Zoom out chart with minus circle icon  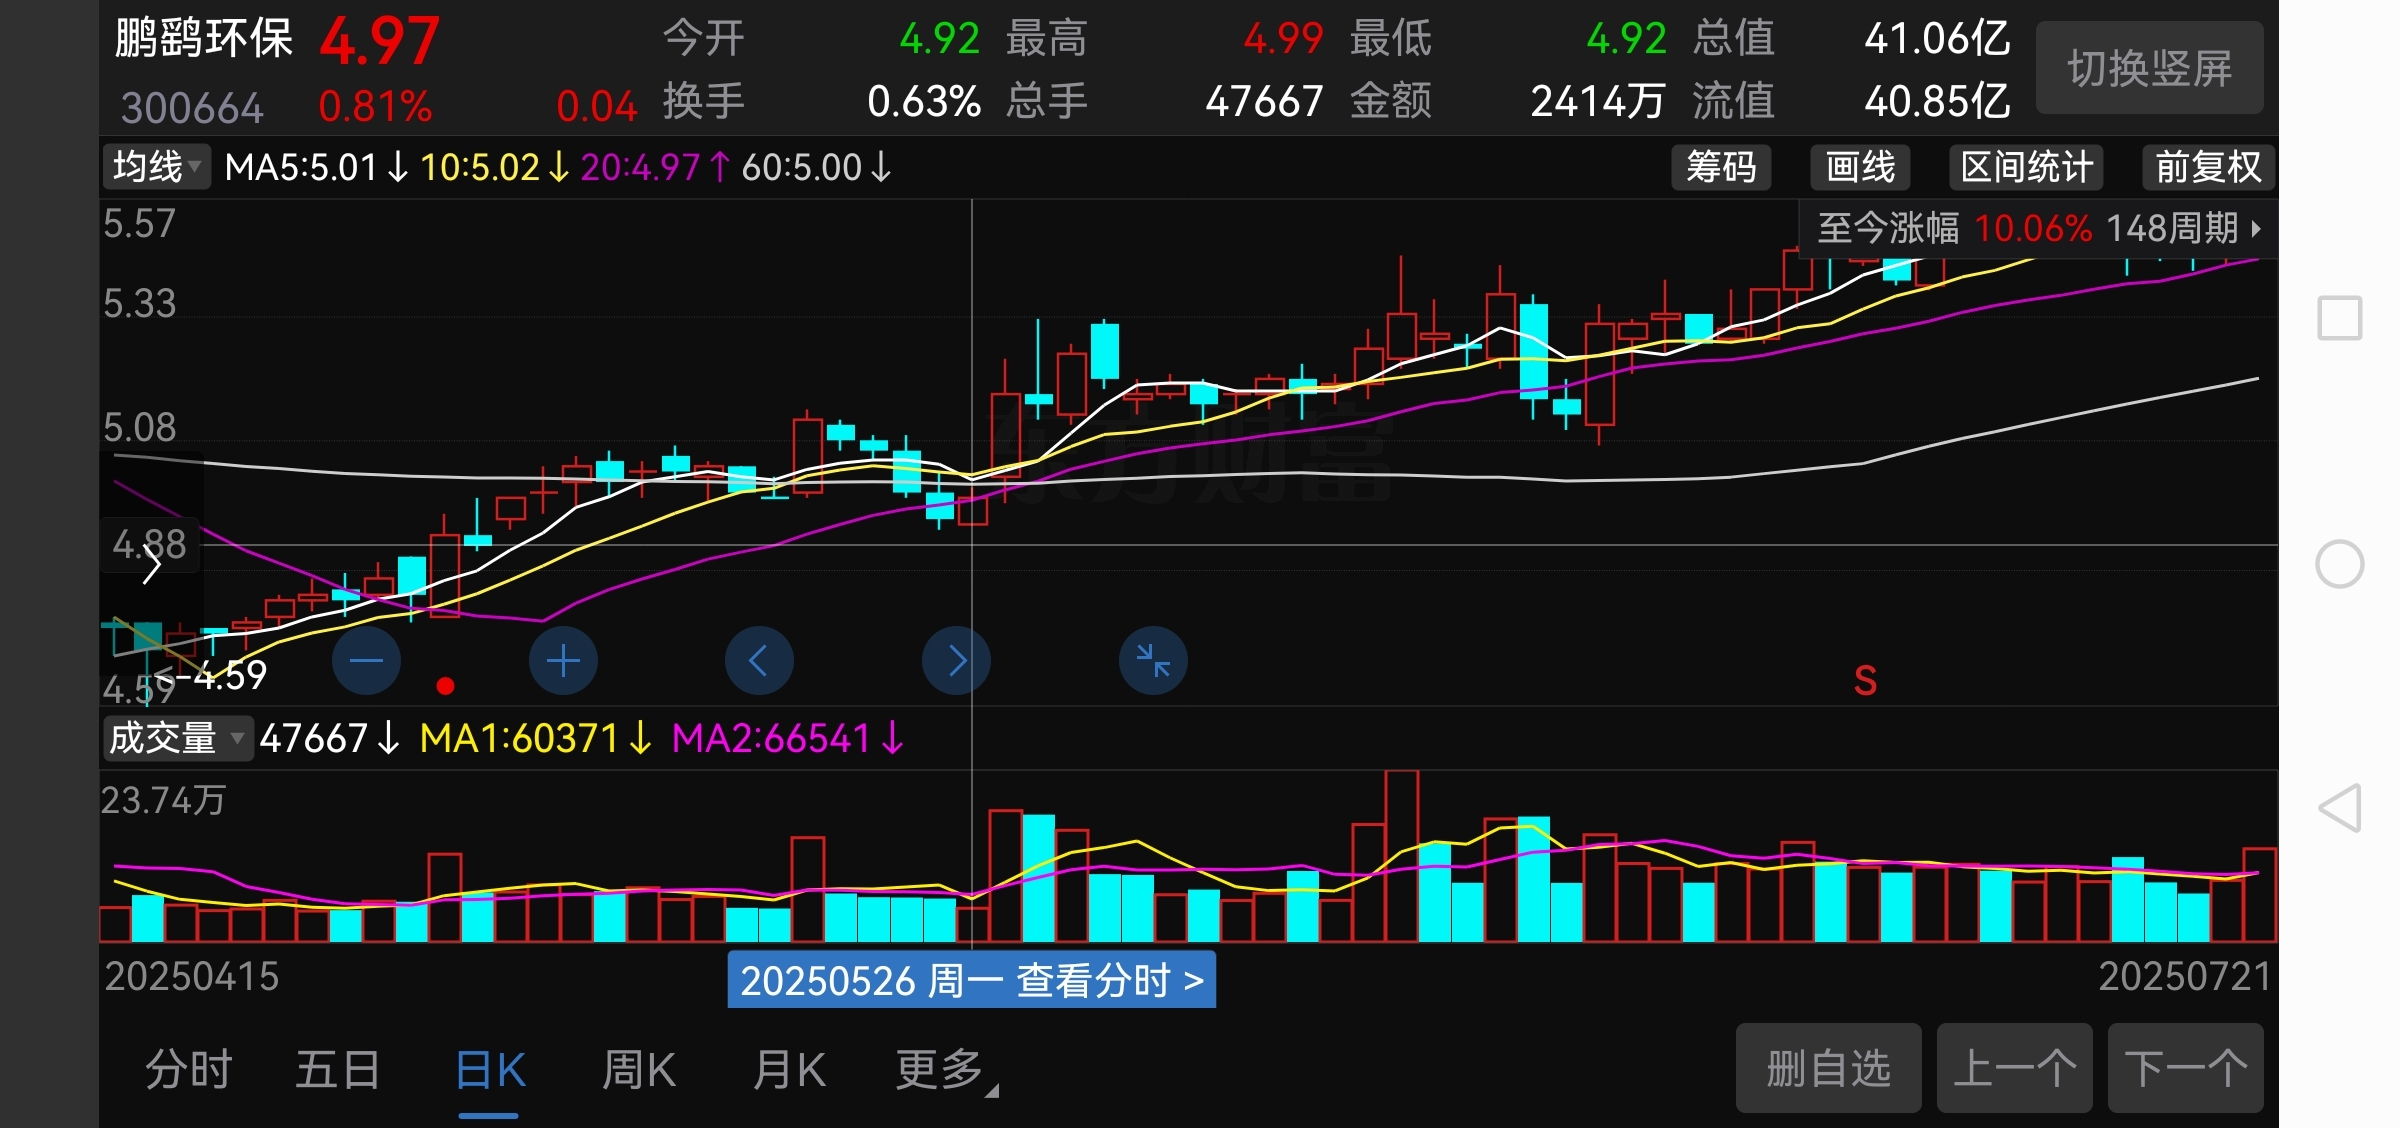(366, 660)
